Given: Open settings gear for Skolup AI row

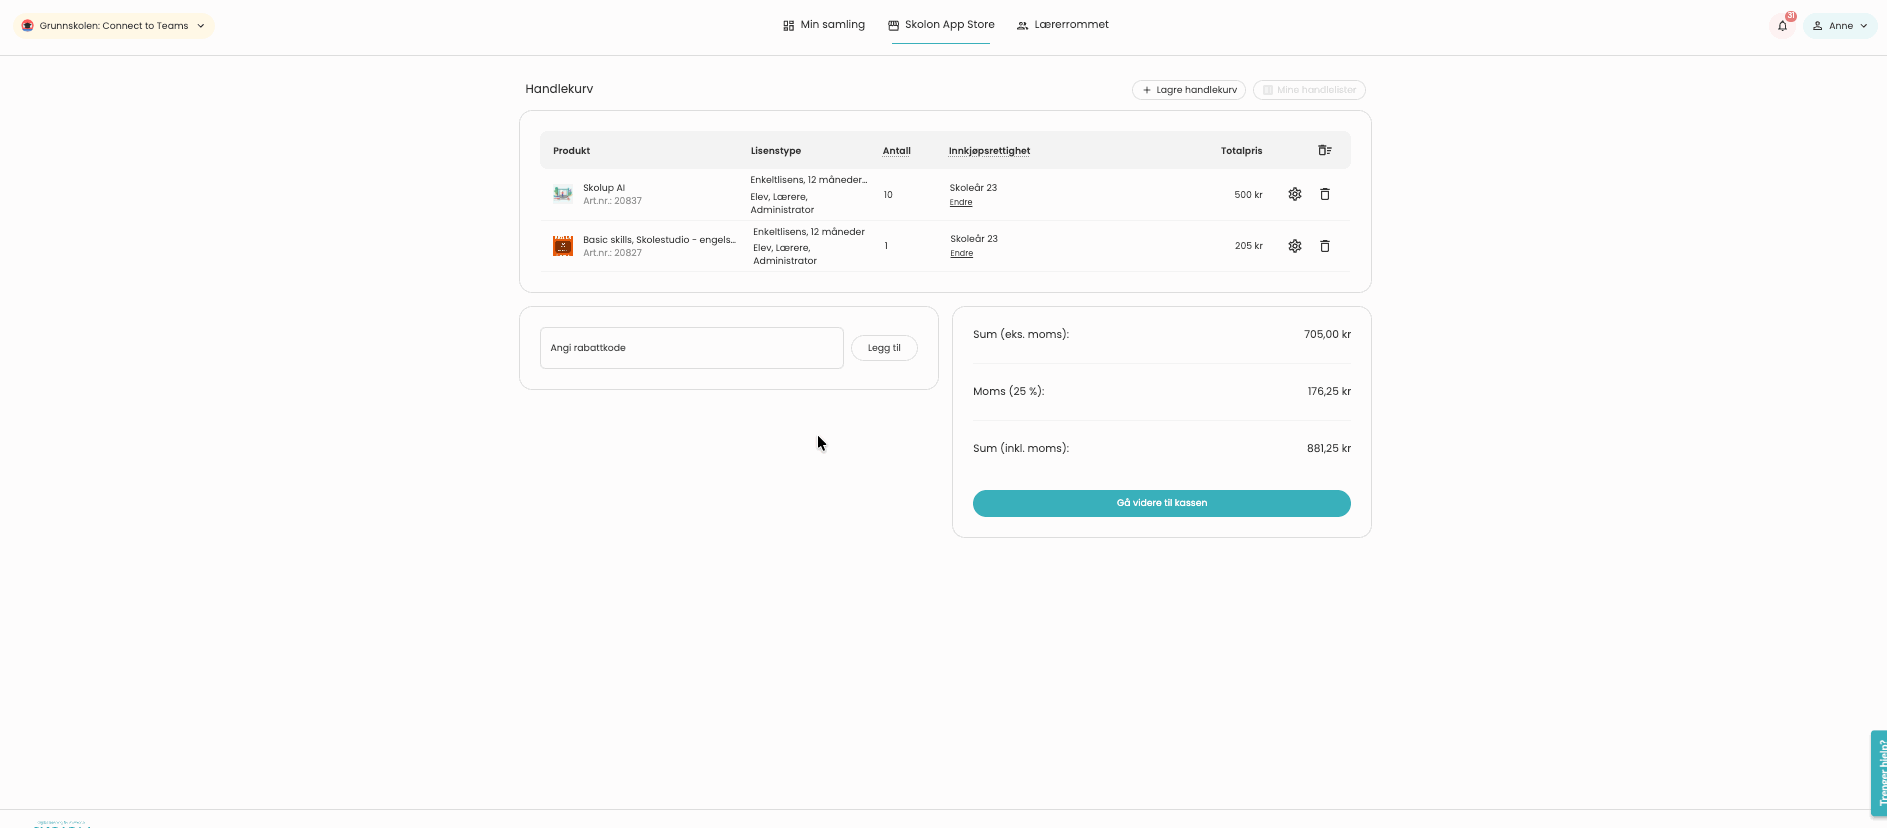Looking at the screenshot, I should (x=1294, y=194).
